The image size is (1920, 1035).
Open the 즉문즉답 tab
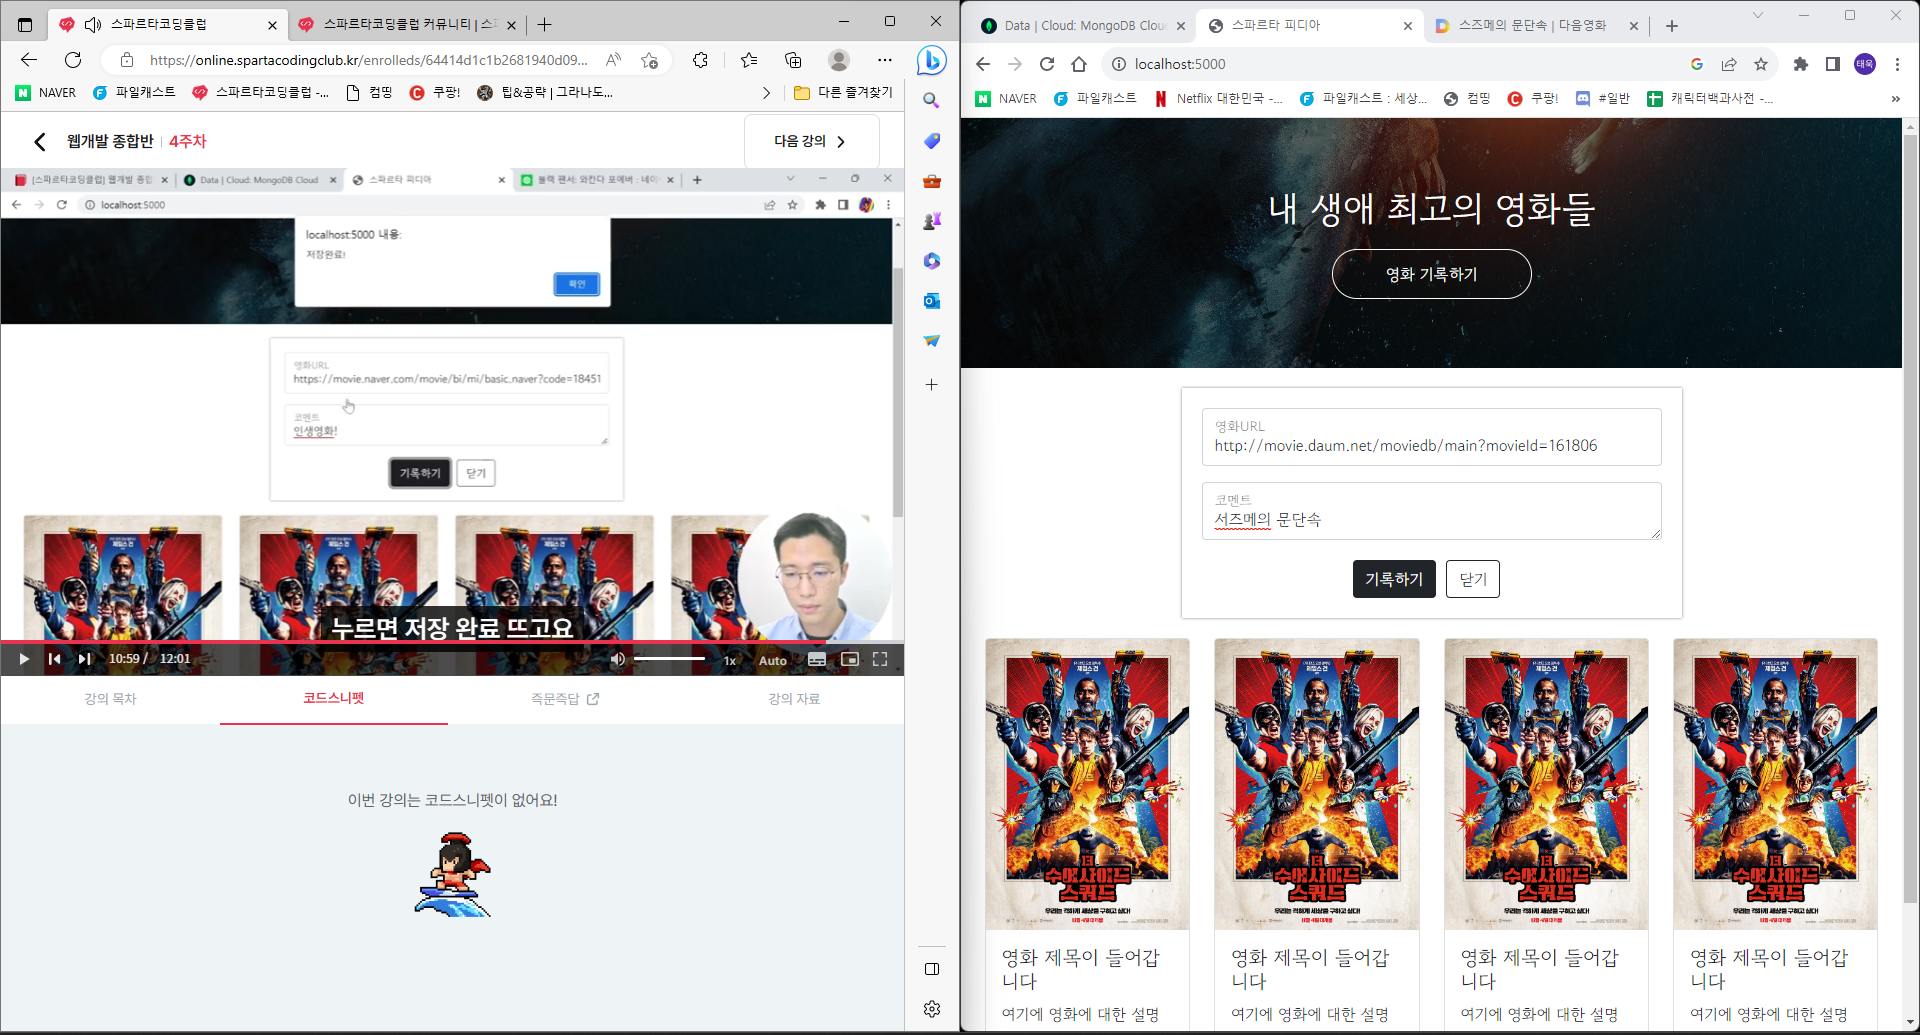coord(565,699)
